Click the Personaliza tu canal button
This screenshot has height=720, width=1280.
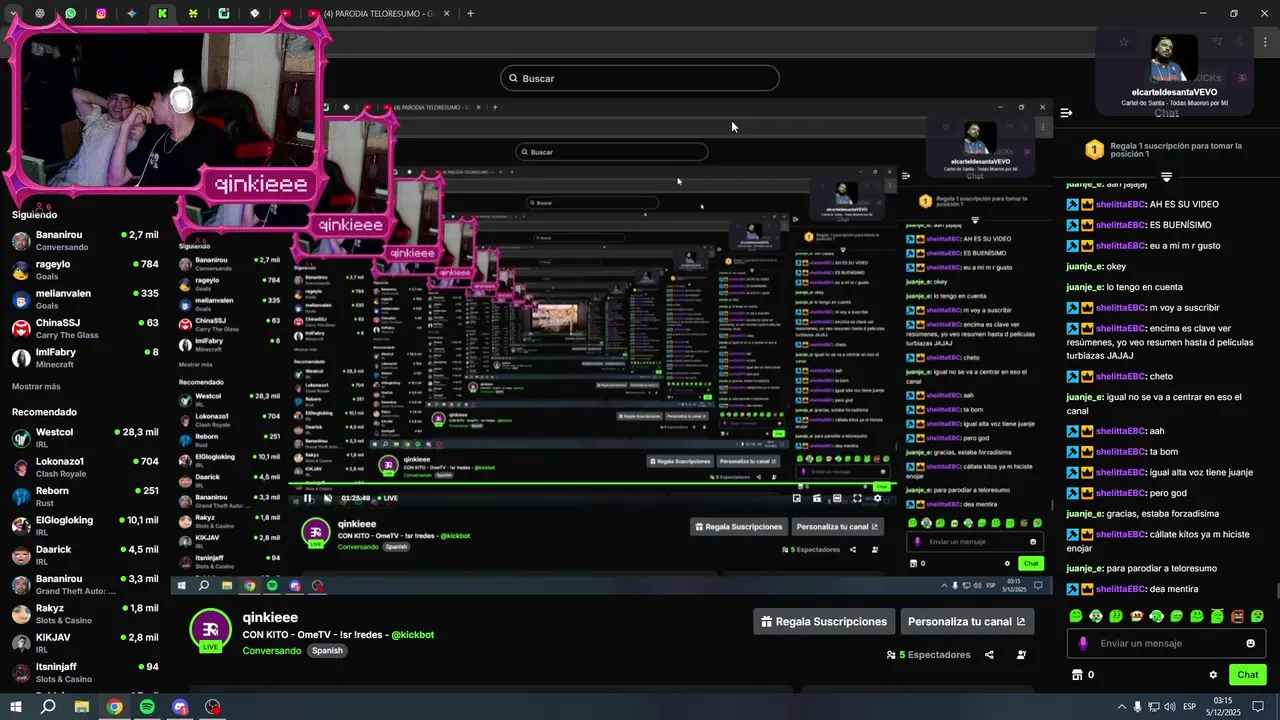pos(967,622)
